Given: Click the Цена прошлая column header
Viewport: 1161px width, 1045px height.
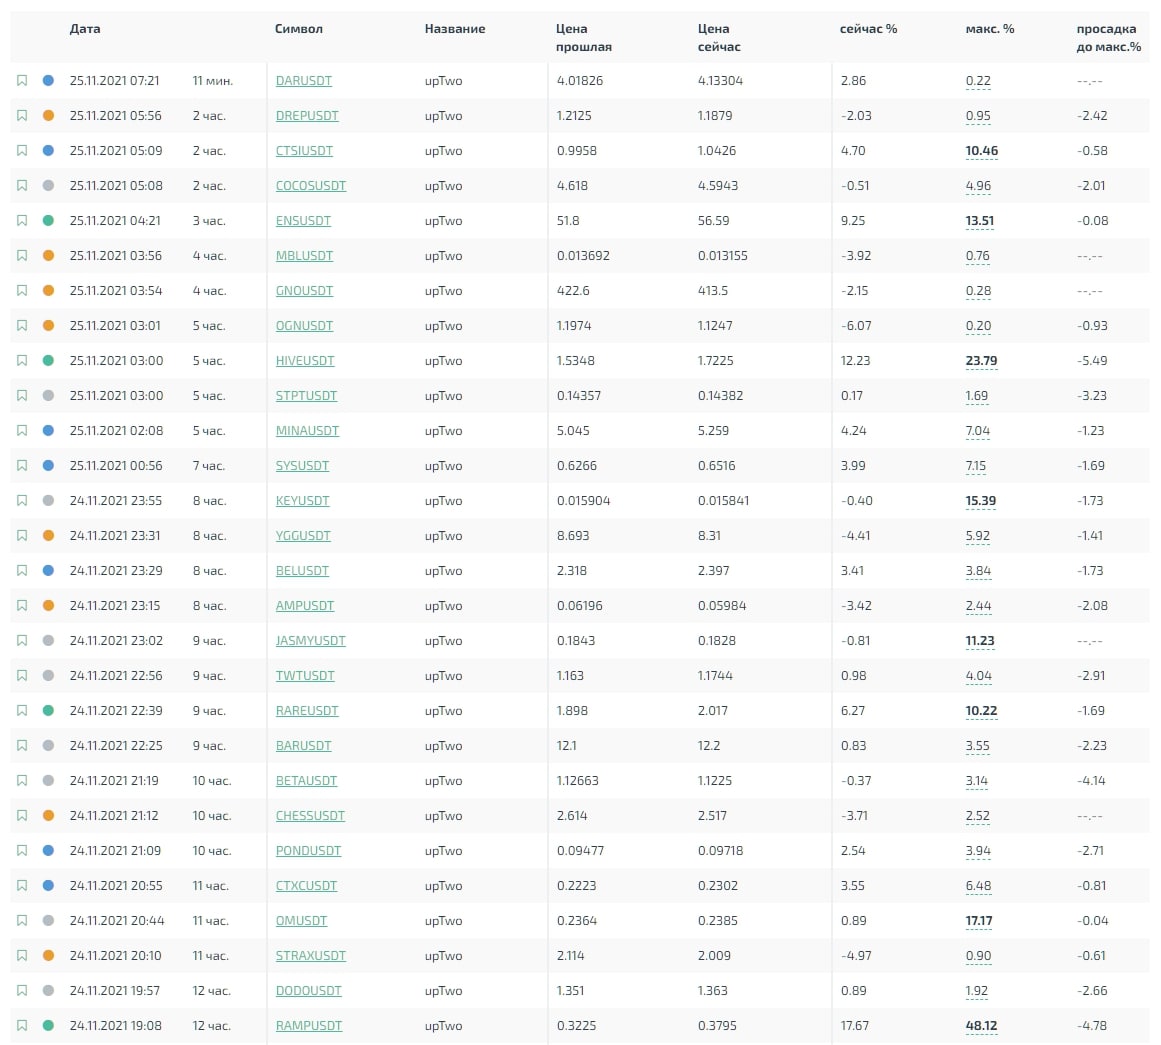Looking at the screenshot, I should [x=584, y=38].
